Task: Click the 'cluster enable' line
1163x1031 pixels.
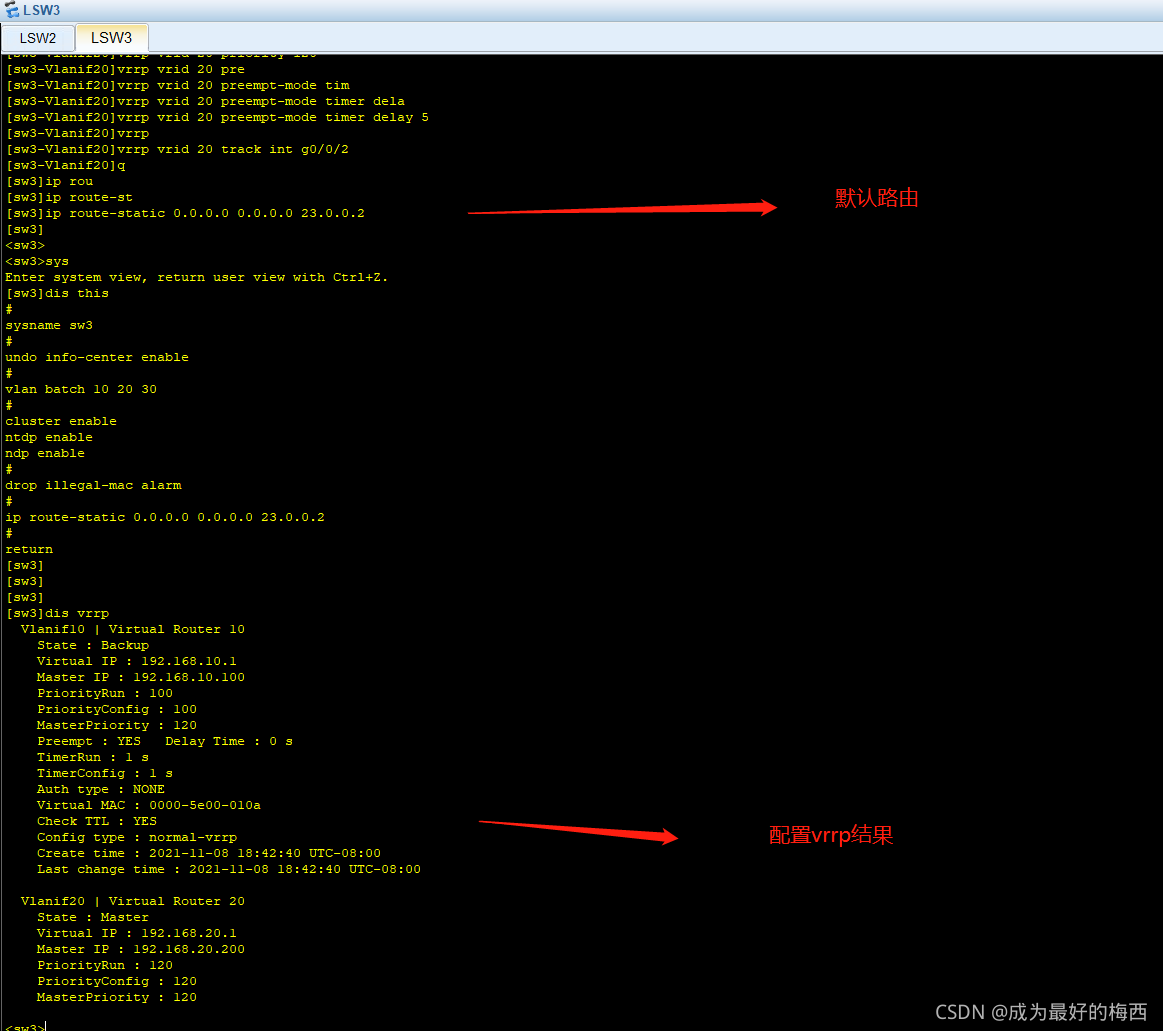Action: [x=61, y=421]
